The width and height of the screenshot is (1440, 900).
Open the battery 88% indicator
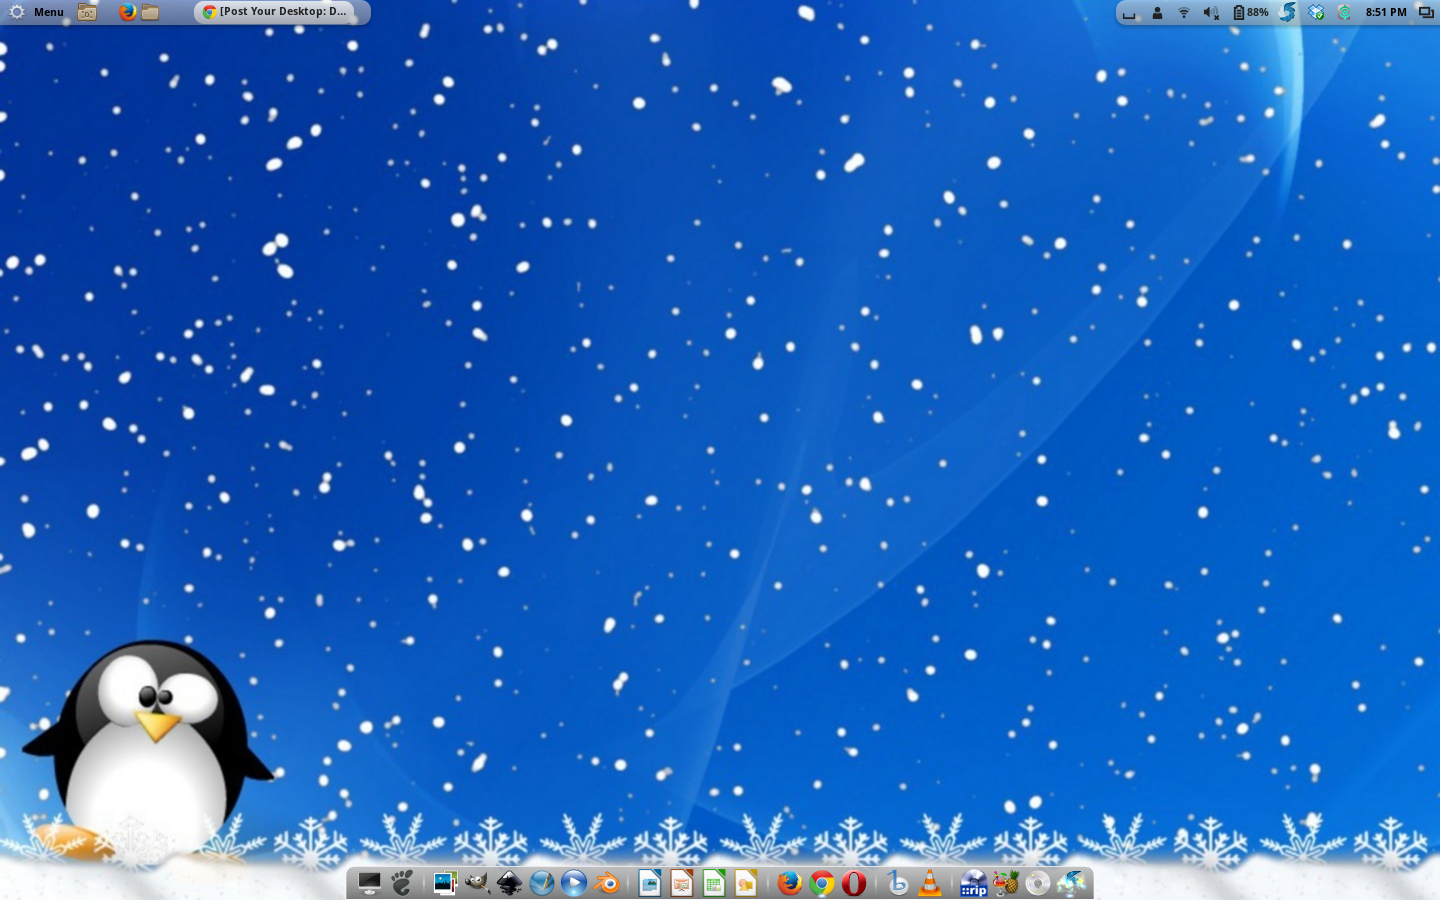(x=1250, y=13)
